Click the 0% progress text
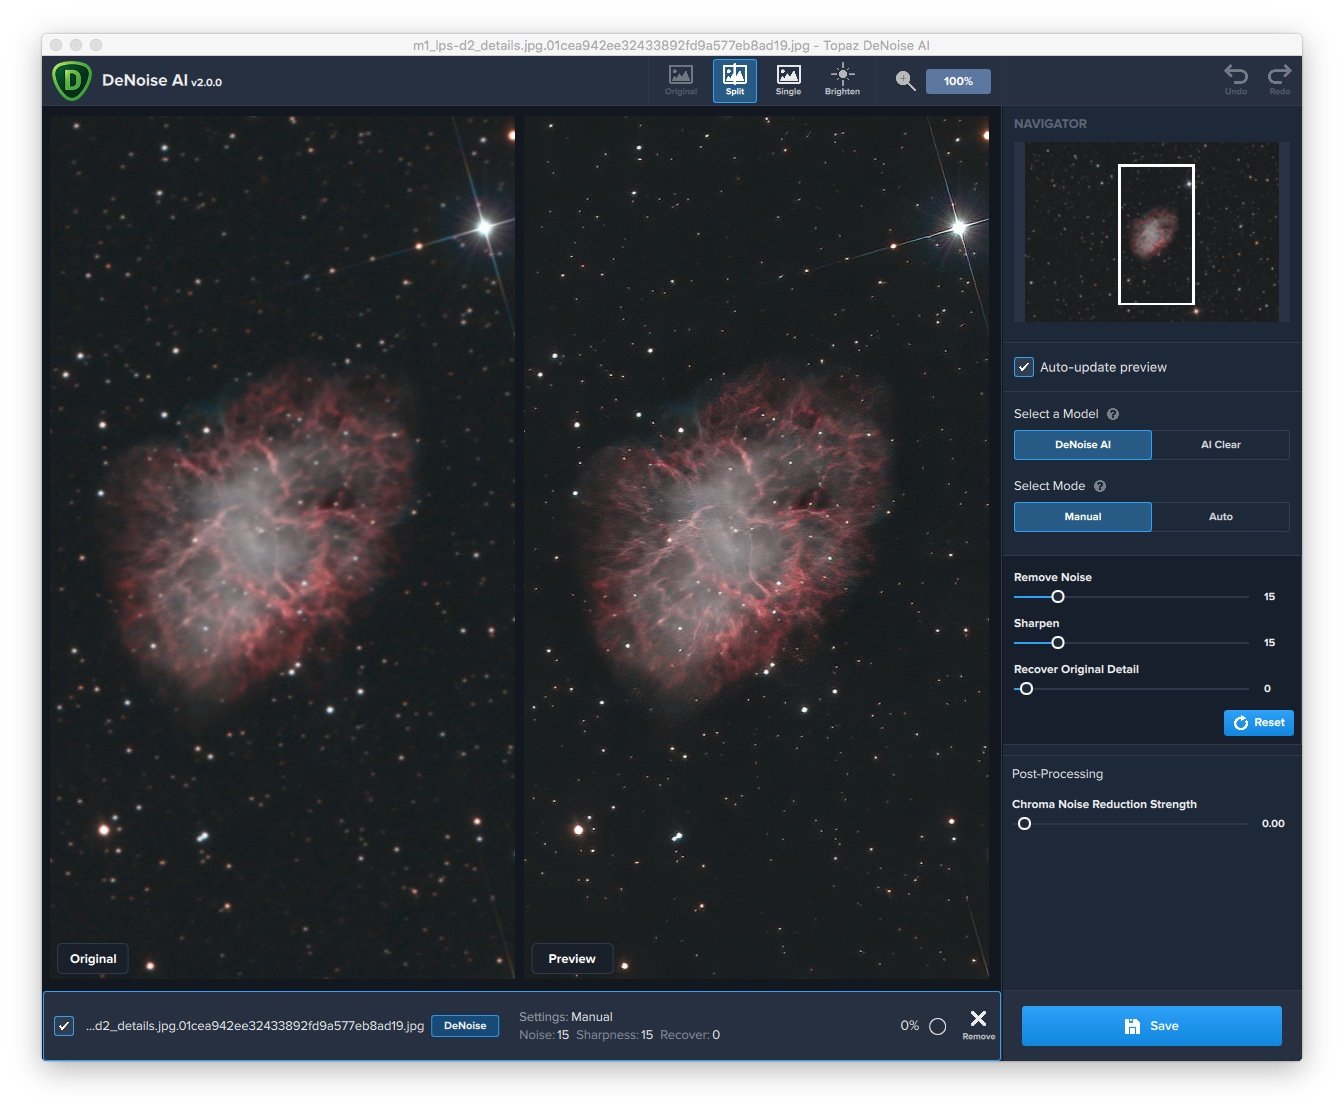 click(x=909, y=1026)
